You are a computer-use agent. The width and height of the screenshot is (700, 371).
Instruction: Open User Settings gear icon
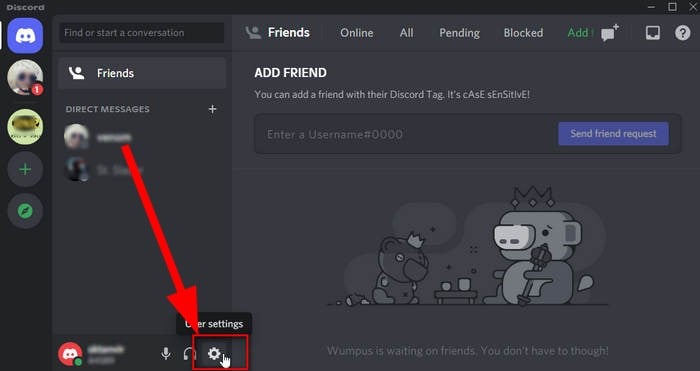pos(214,354)
